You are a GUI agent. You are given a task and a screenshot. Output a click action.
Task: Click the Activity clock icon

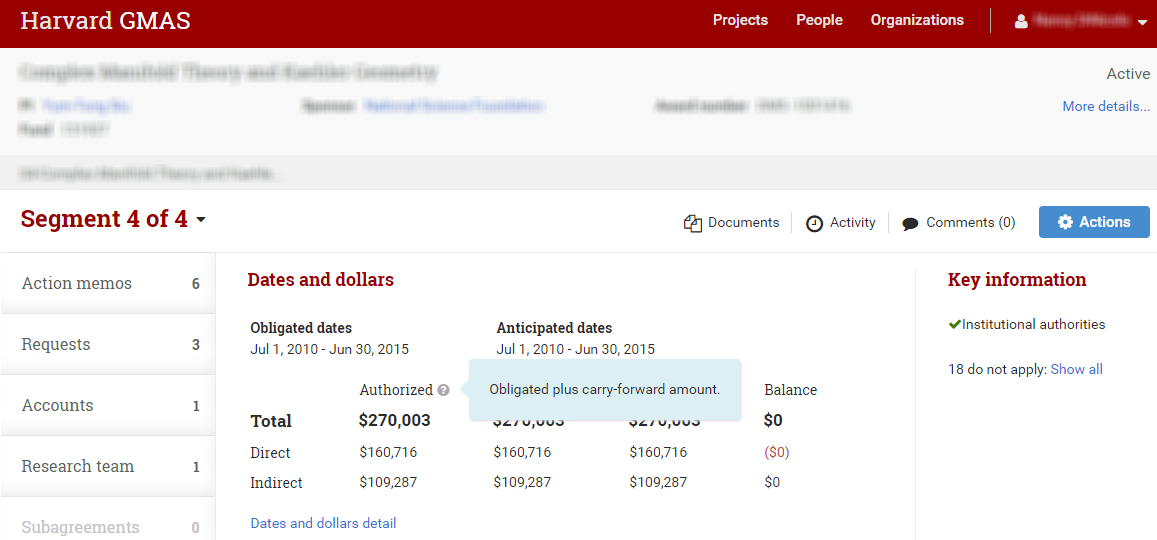814,224
